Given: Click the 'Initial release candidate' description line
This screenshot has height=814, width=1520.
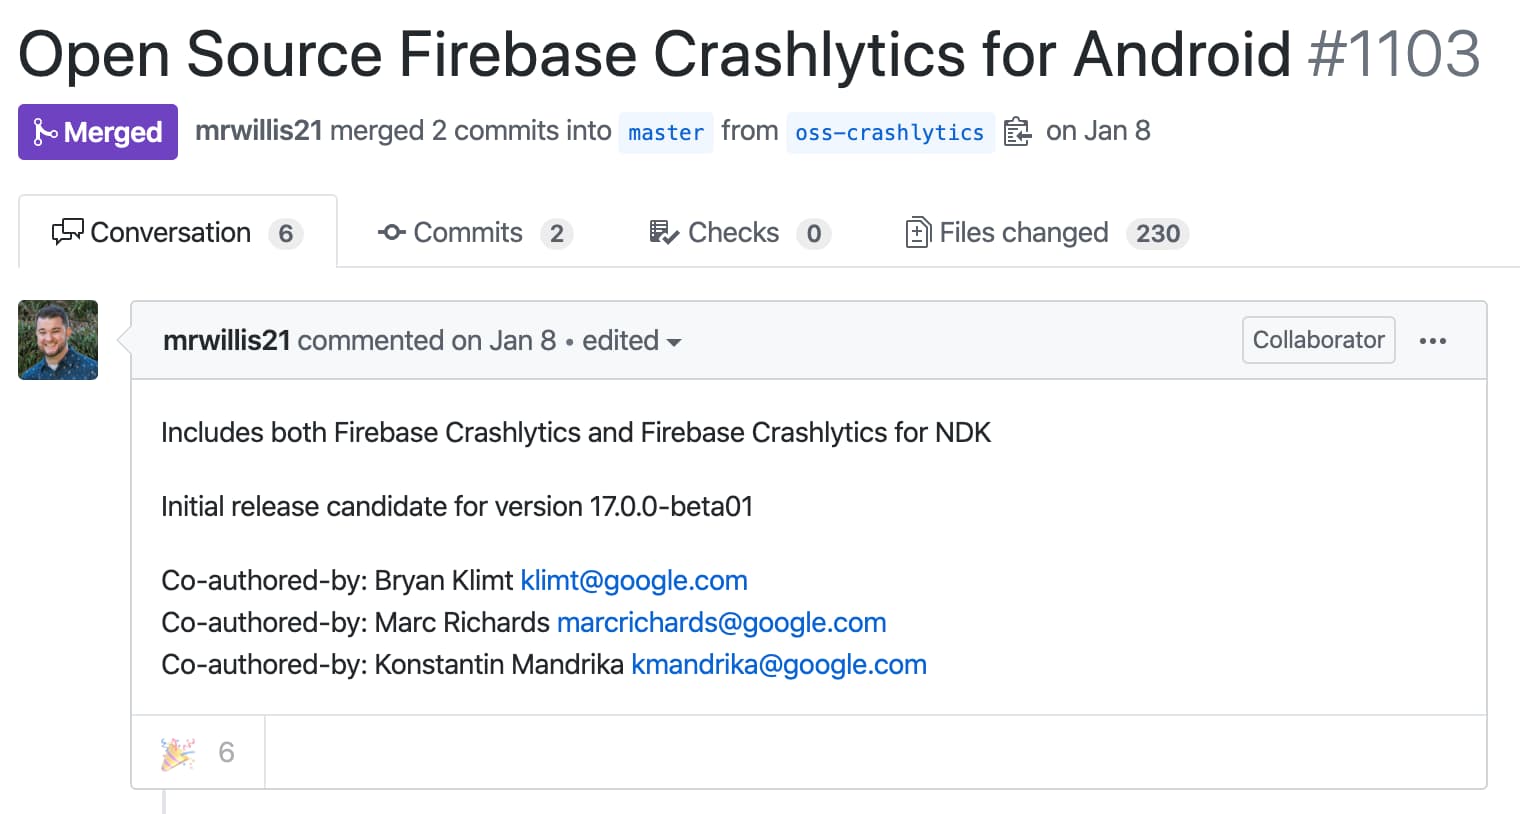Looking at the screenshot, I should point(457,506).
